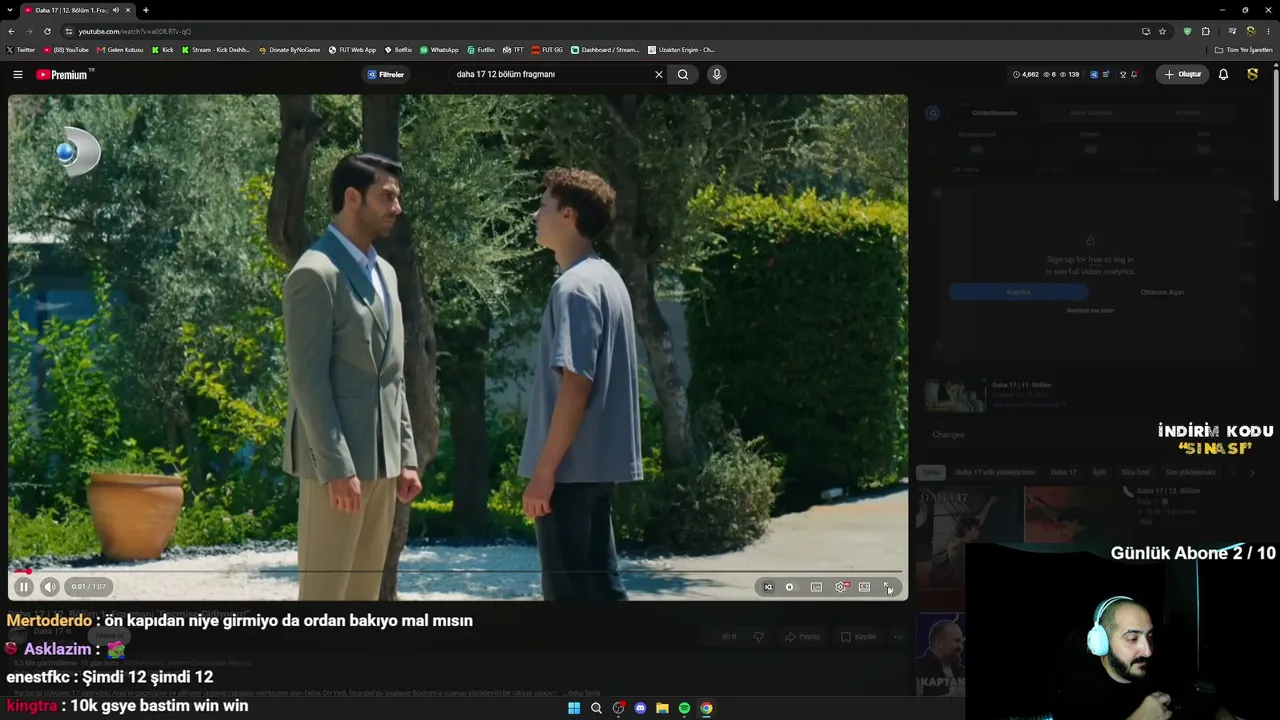
Task: Mute the video using the speaker icon
Action: [50, 587]
